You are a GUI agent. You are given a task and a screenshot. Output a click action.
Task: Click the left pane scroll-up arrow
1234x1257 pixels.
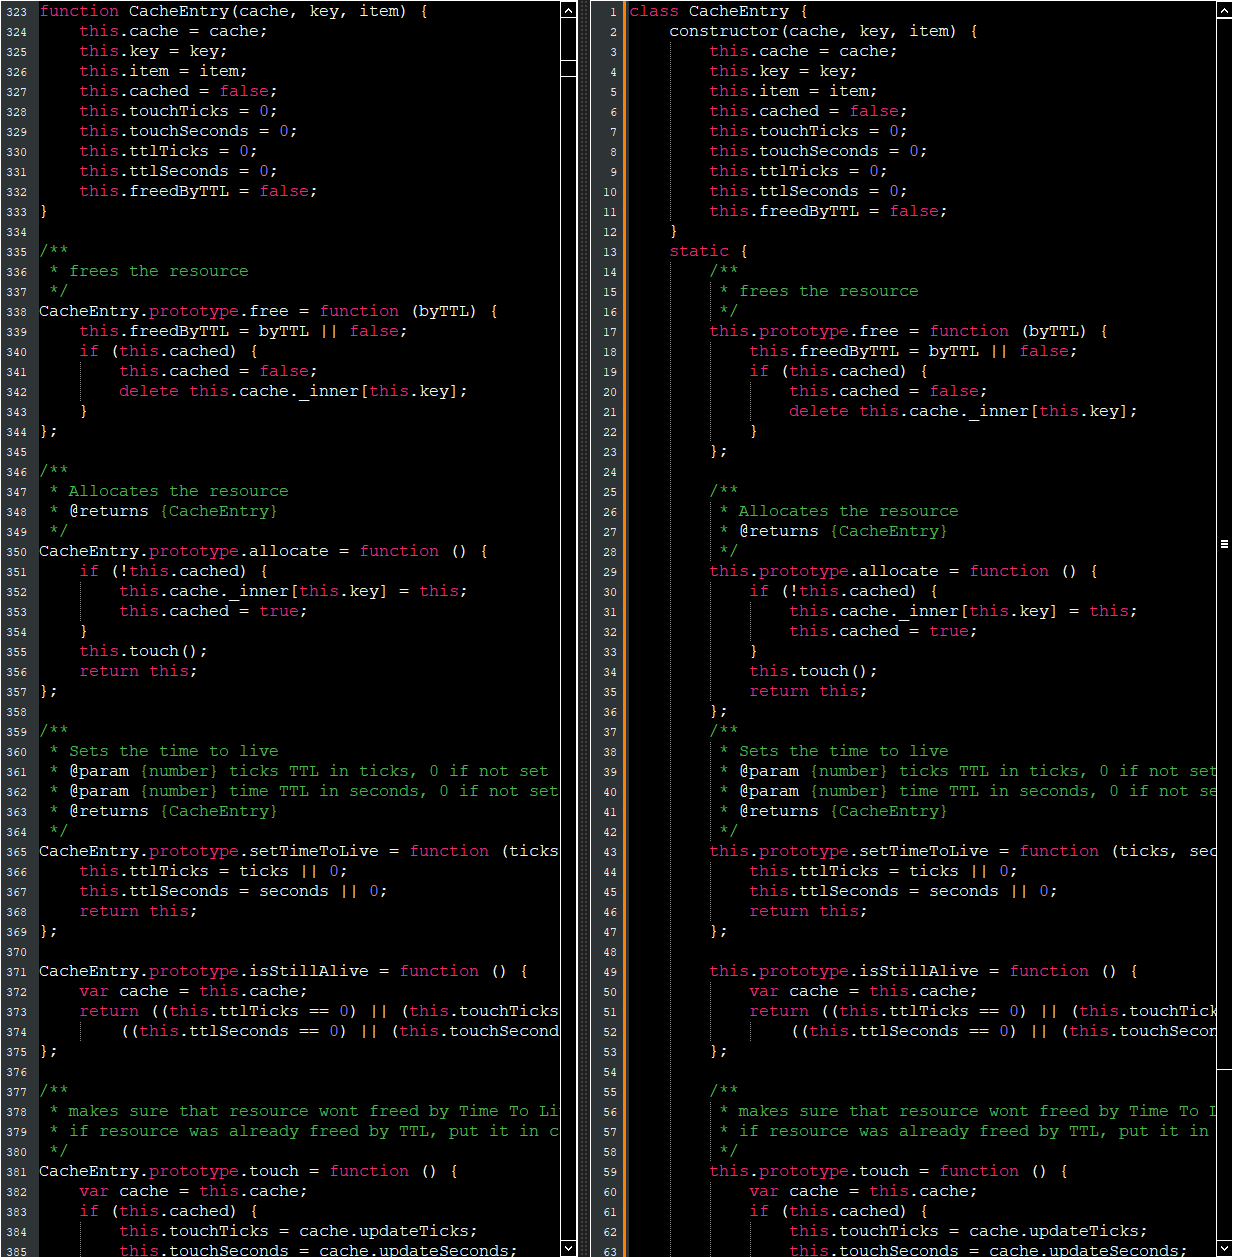click(568, 10)
